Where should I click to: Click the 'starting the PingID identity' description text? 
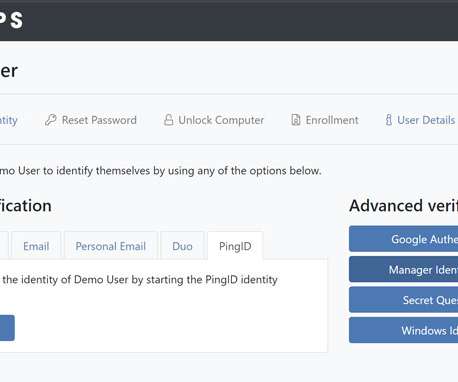[x=212, y=279]
